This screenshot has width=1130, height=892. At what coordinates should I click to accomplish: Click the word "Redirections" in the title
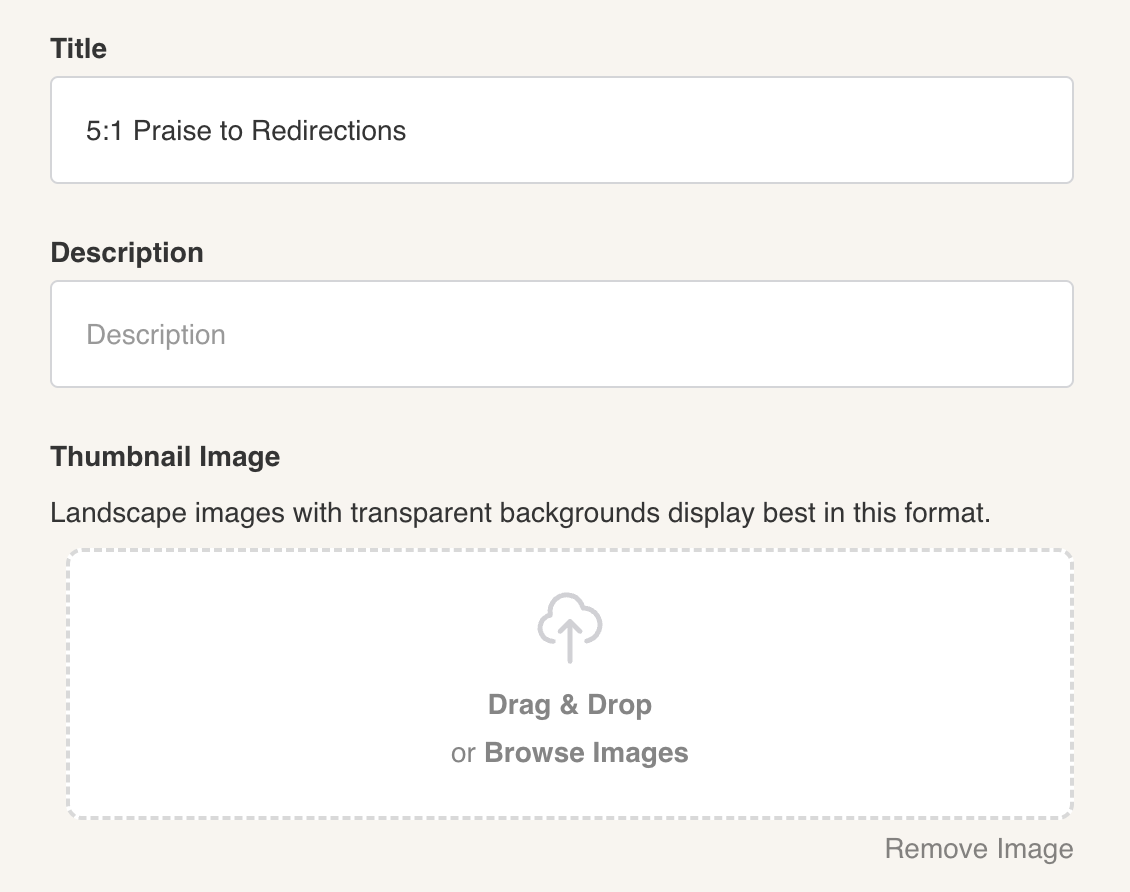point(329,130)
